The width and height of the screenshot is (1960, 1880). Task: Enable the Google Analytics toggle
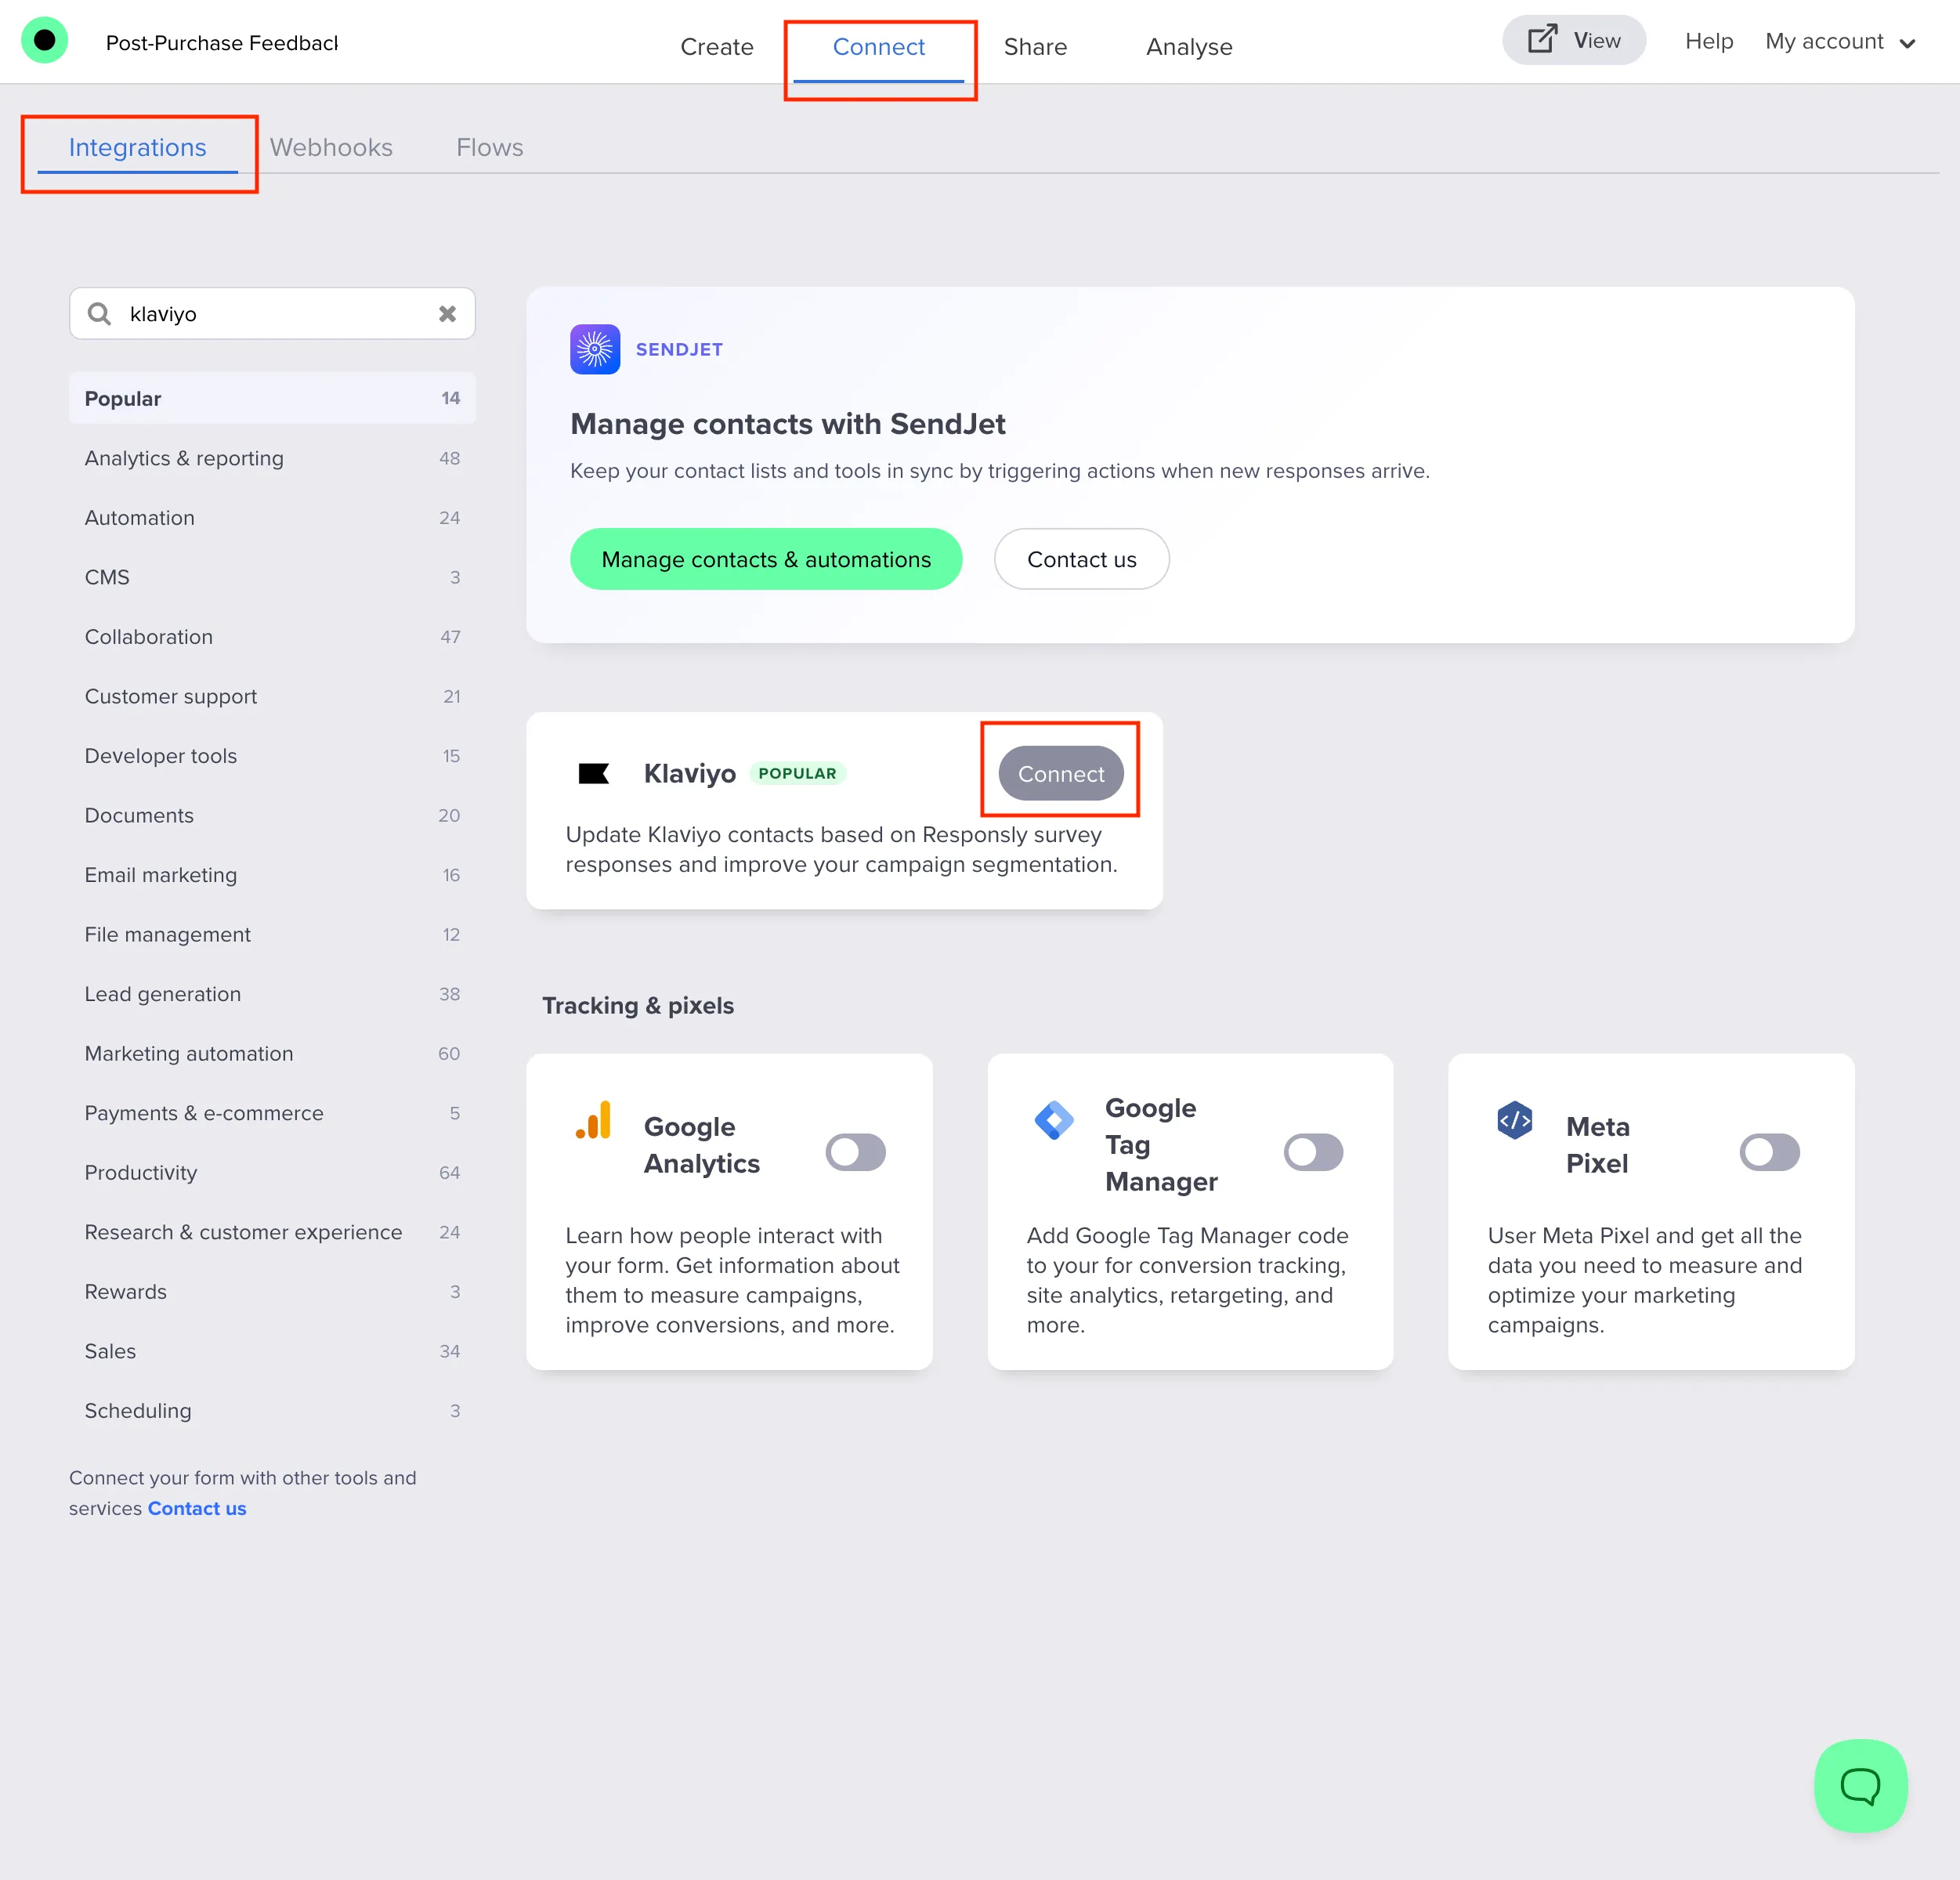pyautogui.click(x=855, y=1152)
